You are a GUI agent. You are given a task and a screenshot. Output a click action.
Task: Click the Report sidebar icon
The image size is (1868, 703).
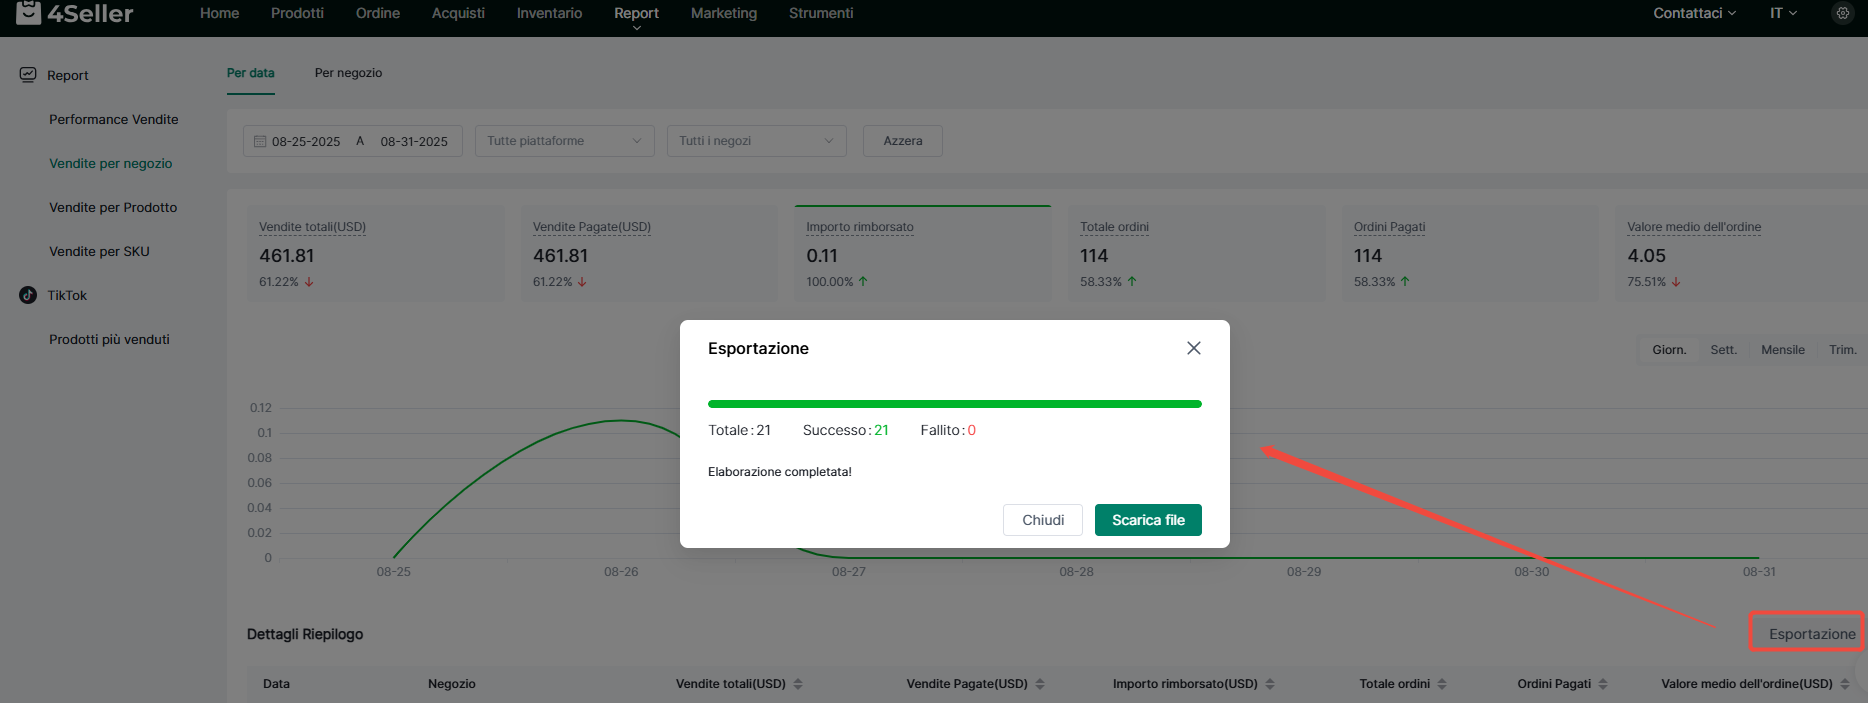click(28, 75)
